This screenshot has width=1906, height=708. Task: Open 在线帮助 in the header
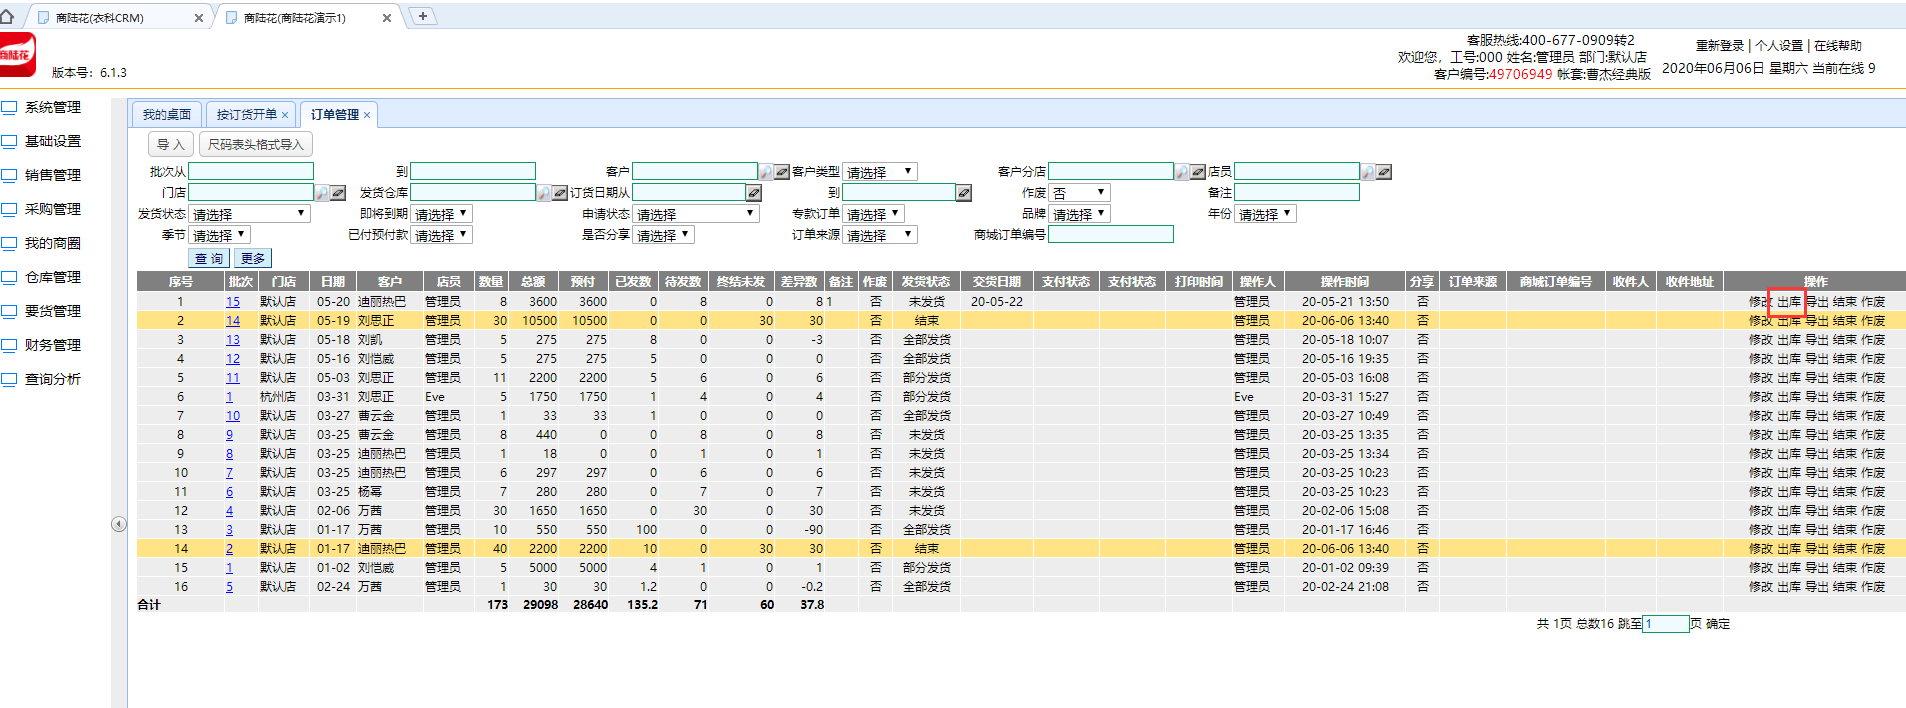pos(1838,46)
